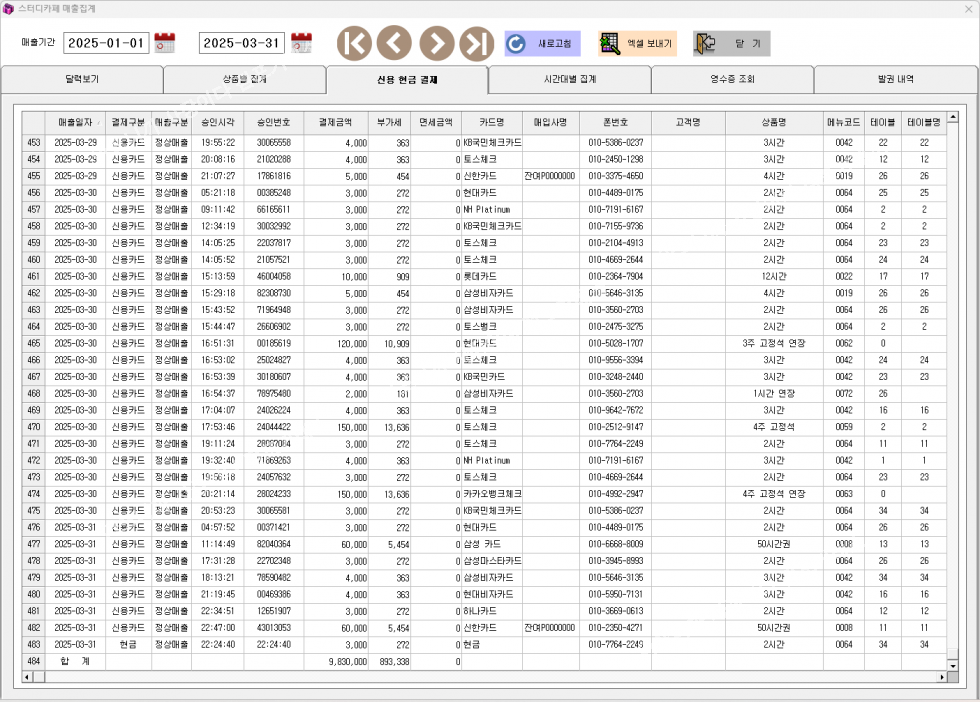Click the horizontal scrollbar left arrow
This screenshot has height=702, width=980.
(27, 677)
